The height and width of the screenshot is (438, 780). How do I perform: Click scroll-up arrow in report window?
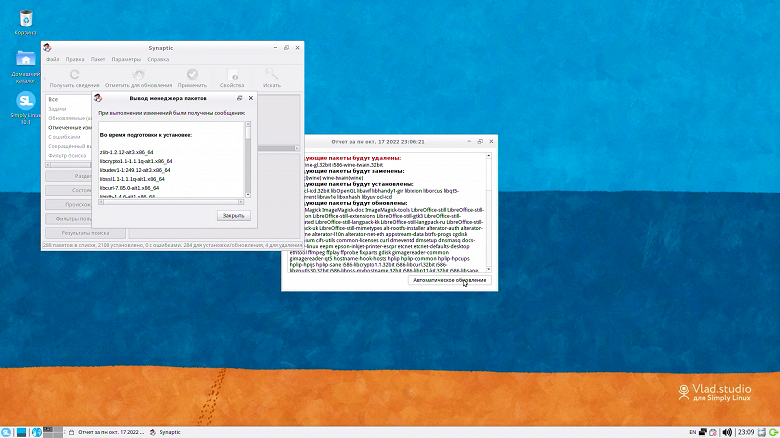488,156
